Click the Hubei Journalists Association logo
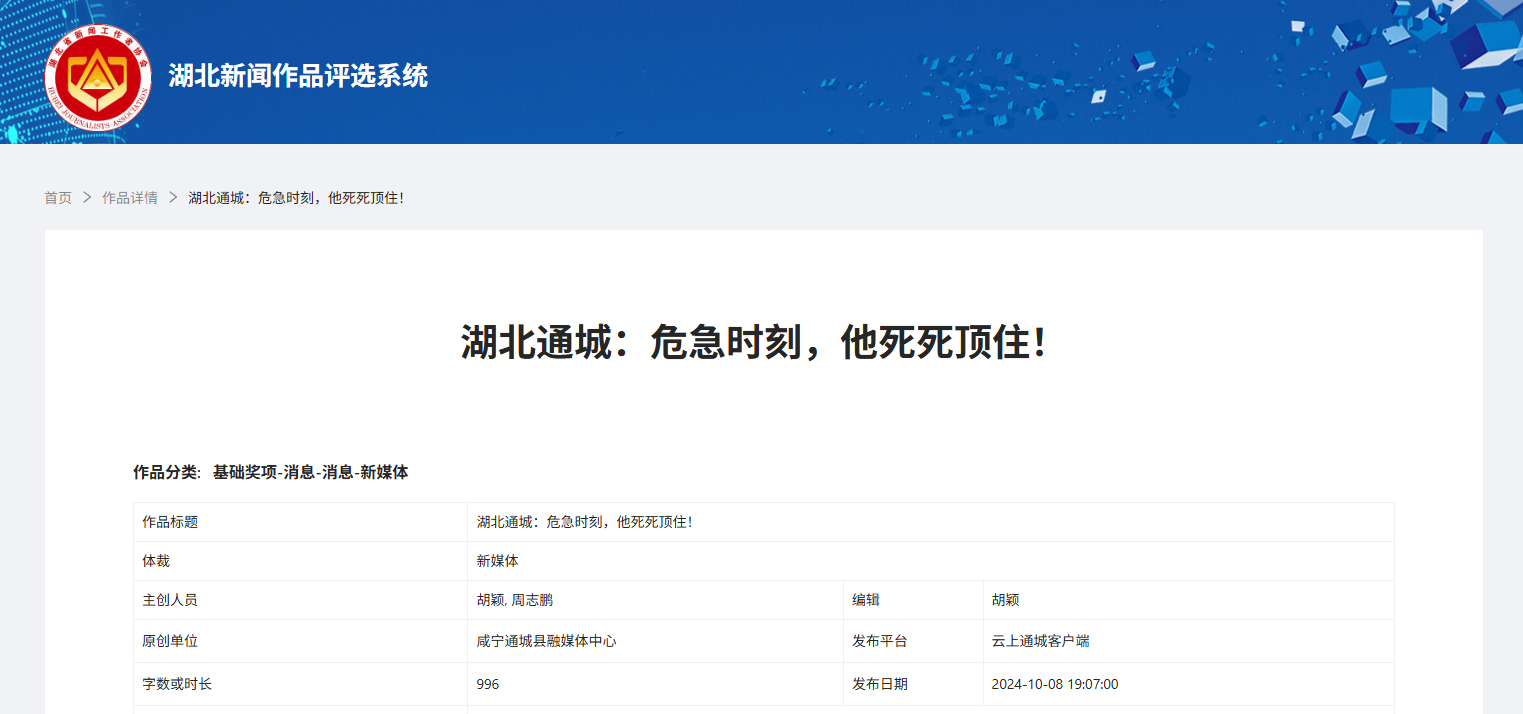Screen dimensions: 1523x714 pyautogui.click(x=98, y=77)
